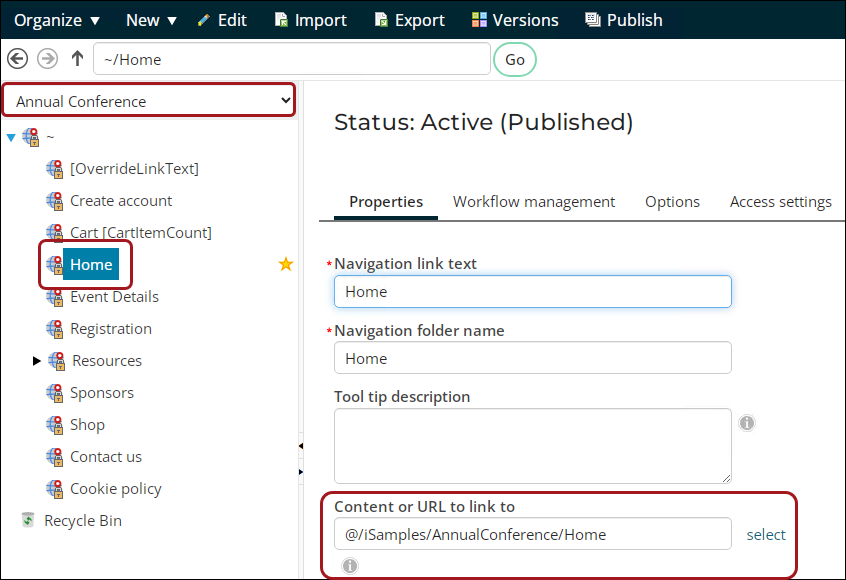The image size is (846, 580).
Task: Click the Recycle Bin icon
Action: coord(28,520)
